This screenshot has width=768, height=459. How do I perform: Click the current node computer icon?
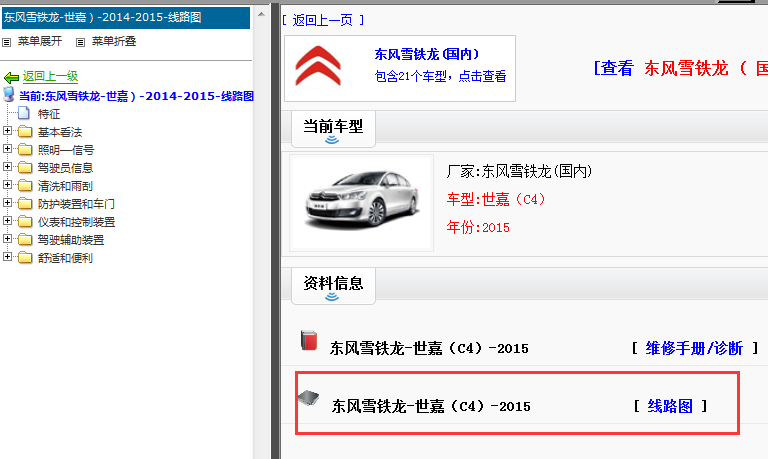[x=9, y=94]
